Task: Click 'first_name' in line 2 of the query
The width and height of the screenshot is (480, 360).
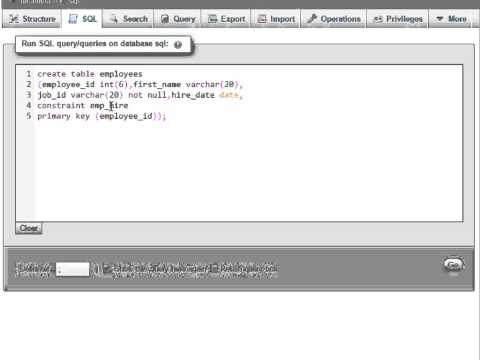Action: tap(157, 85)
